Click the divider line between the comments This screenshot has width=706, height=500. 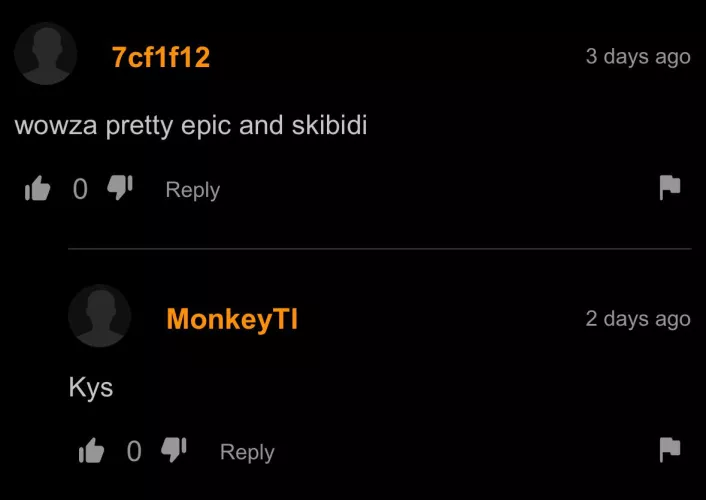coord(380,248)
